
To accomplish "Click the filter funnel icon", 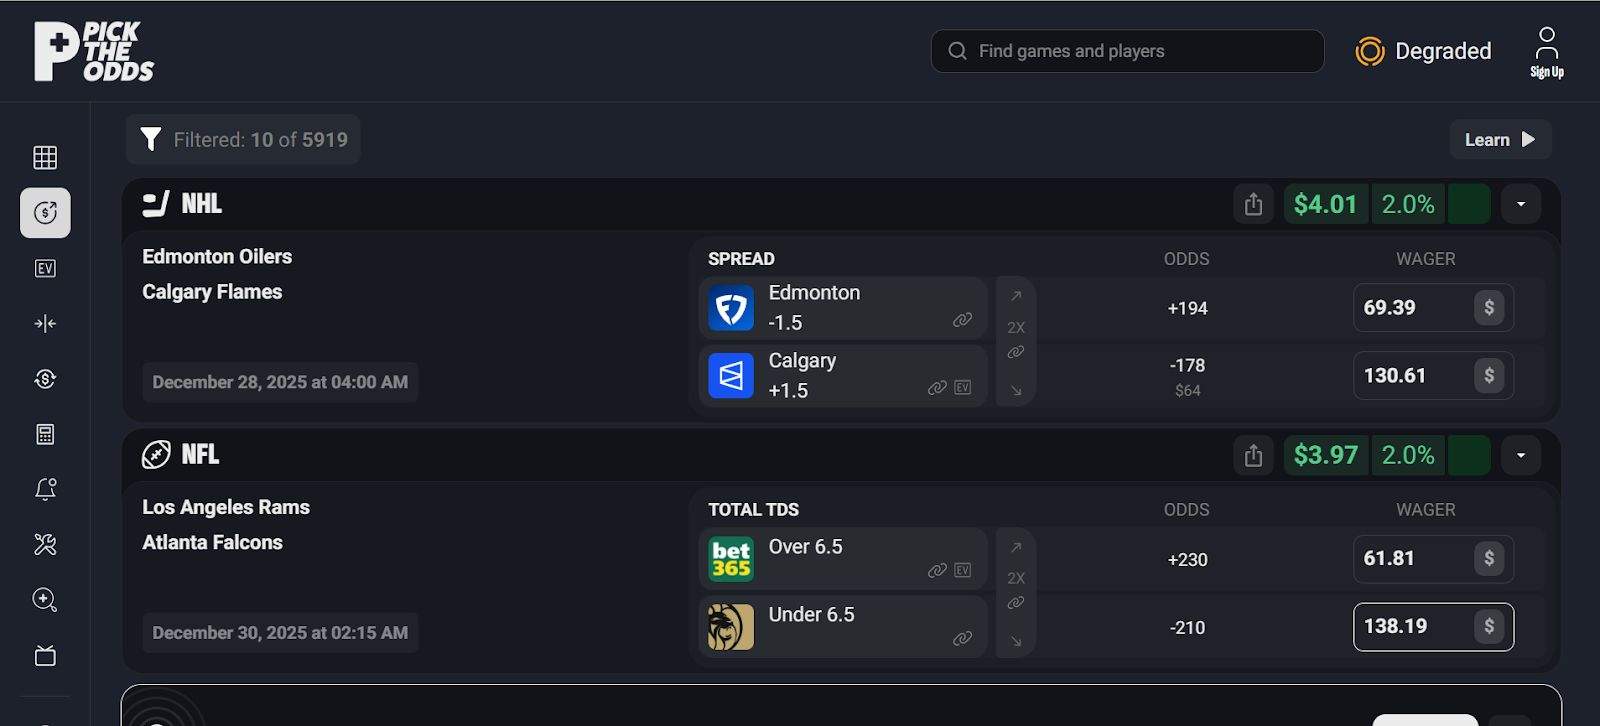I will click(151, 139).
